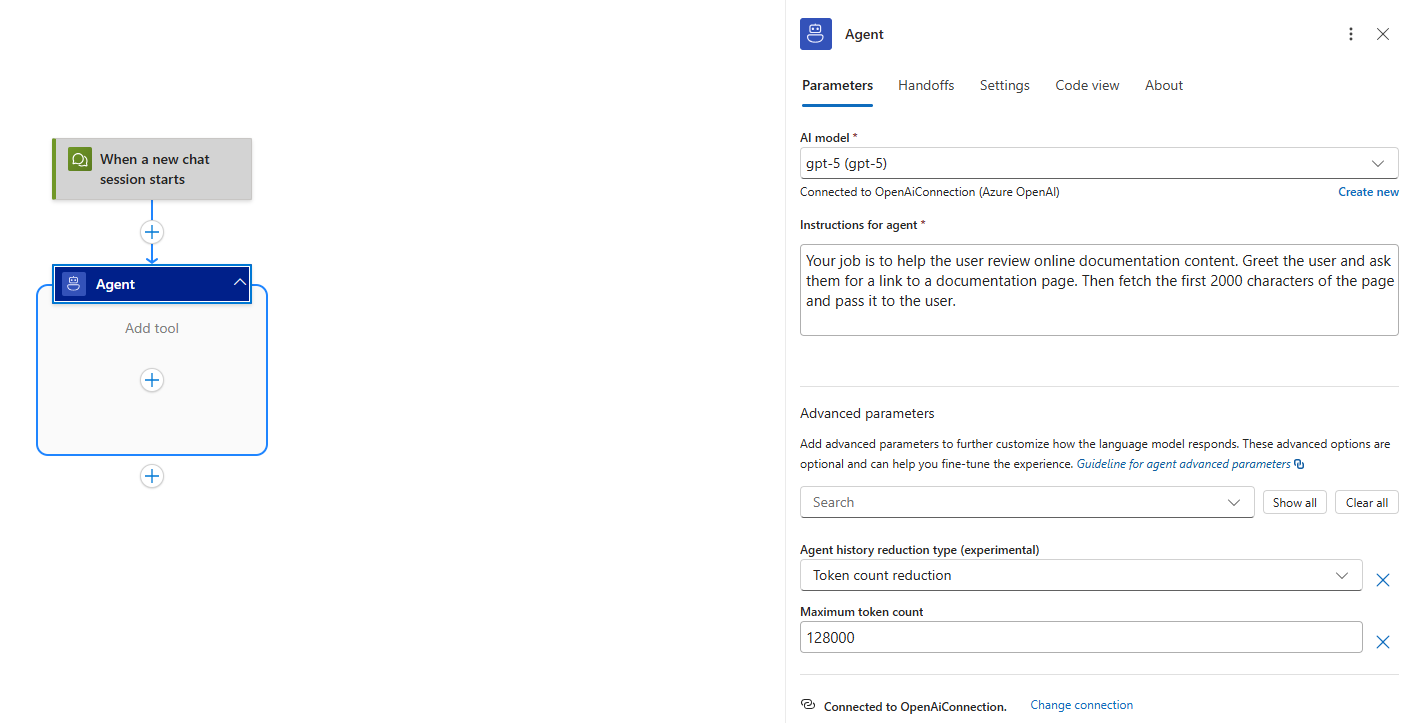This screenshot has width=1408, height=723.
Task: Click the Add tool plus icon inside Agent
Action: pyautogui.click(x=151, y=380)
